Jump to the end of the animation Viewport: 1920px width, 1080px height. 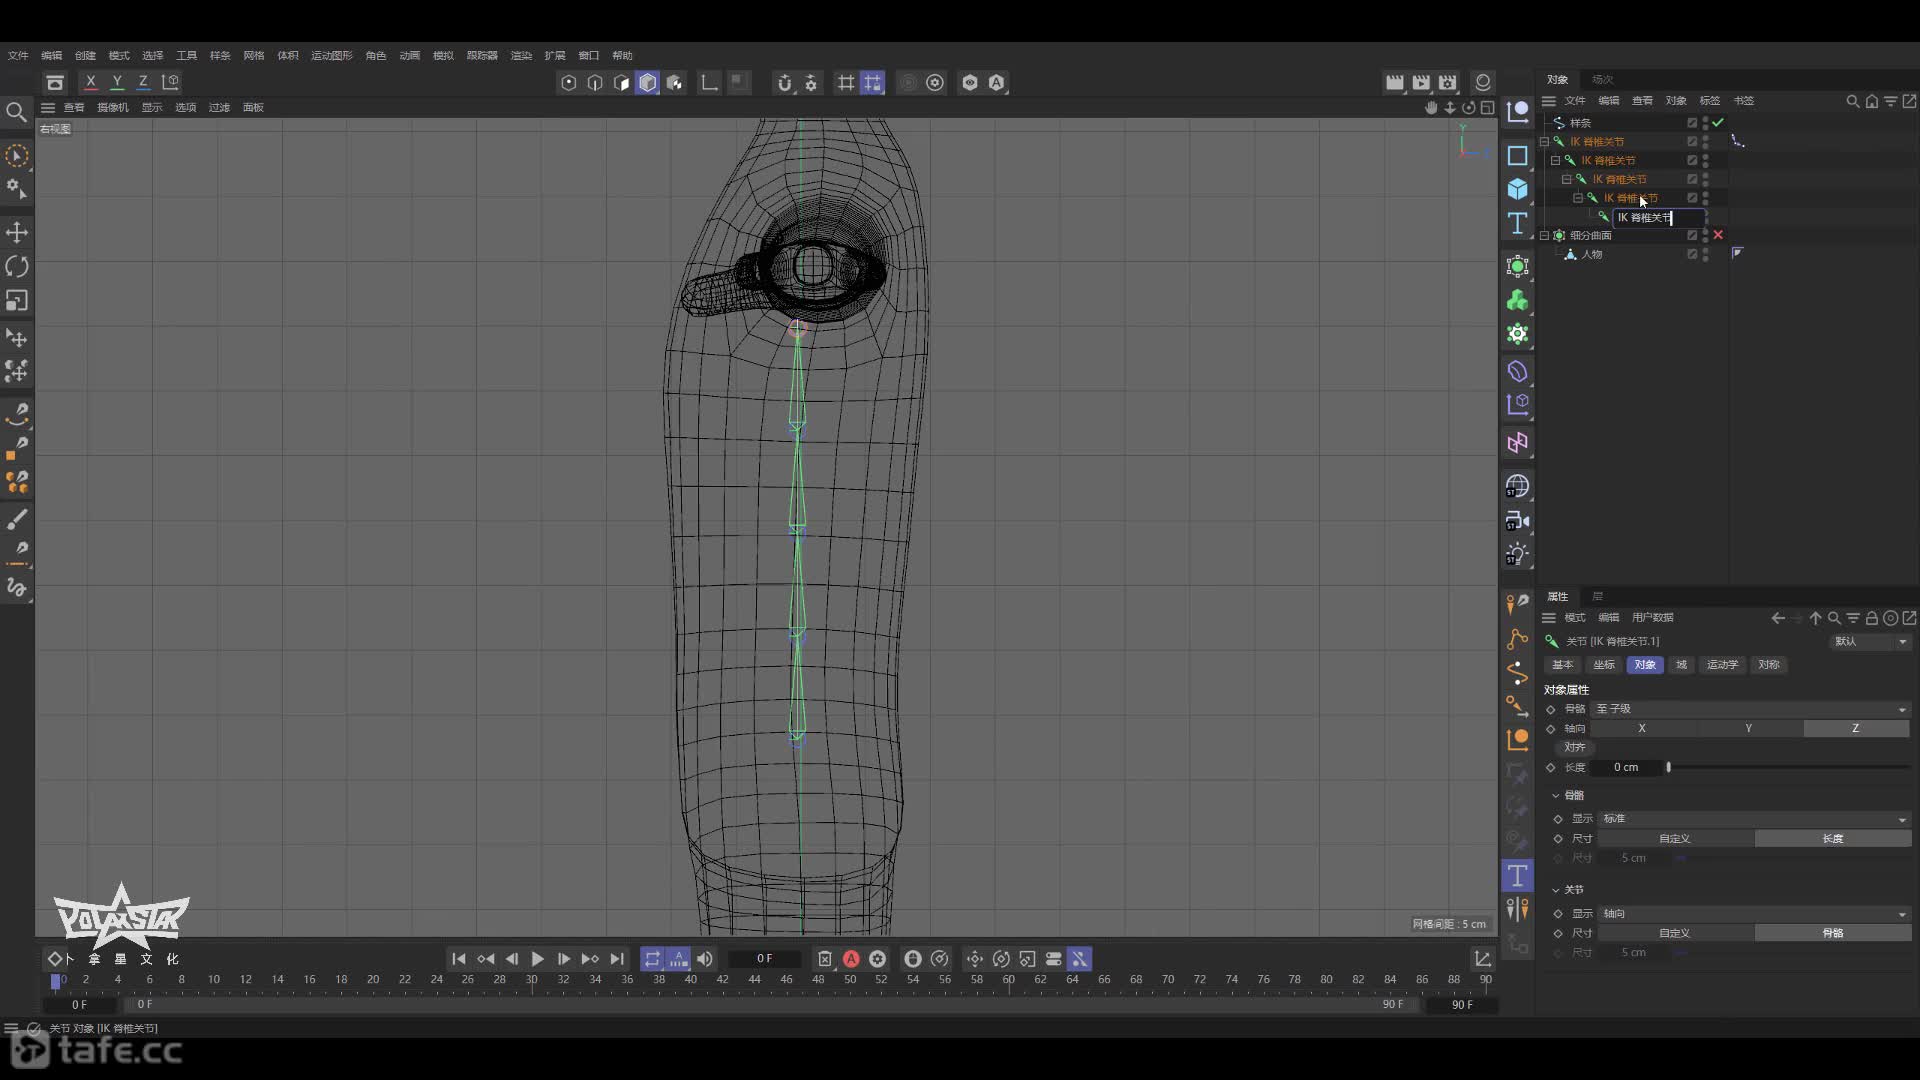(617, 959)
